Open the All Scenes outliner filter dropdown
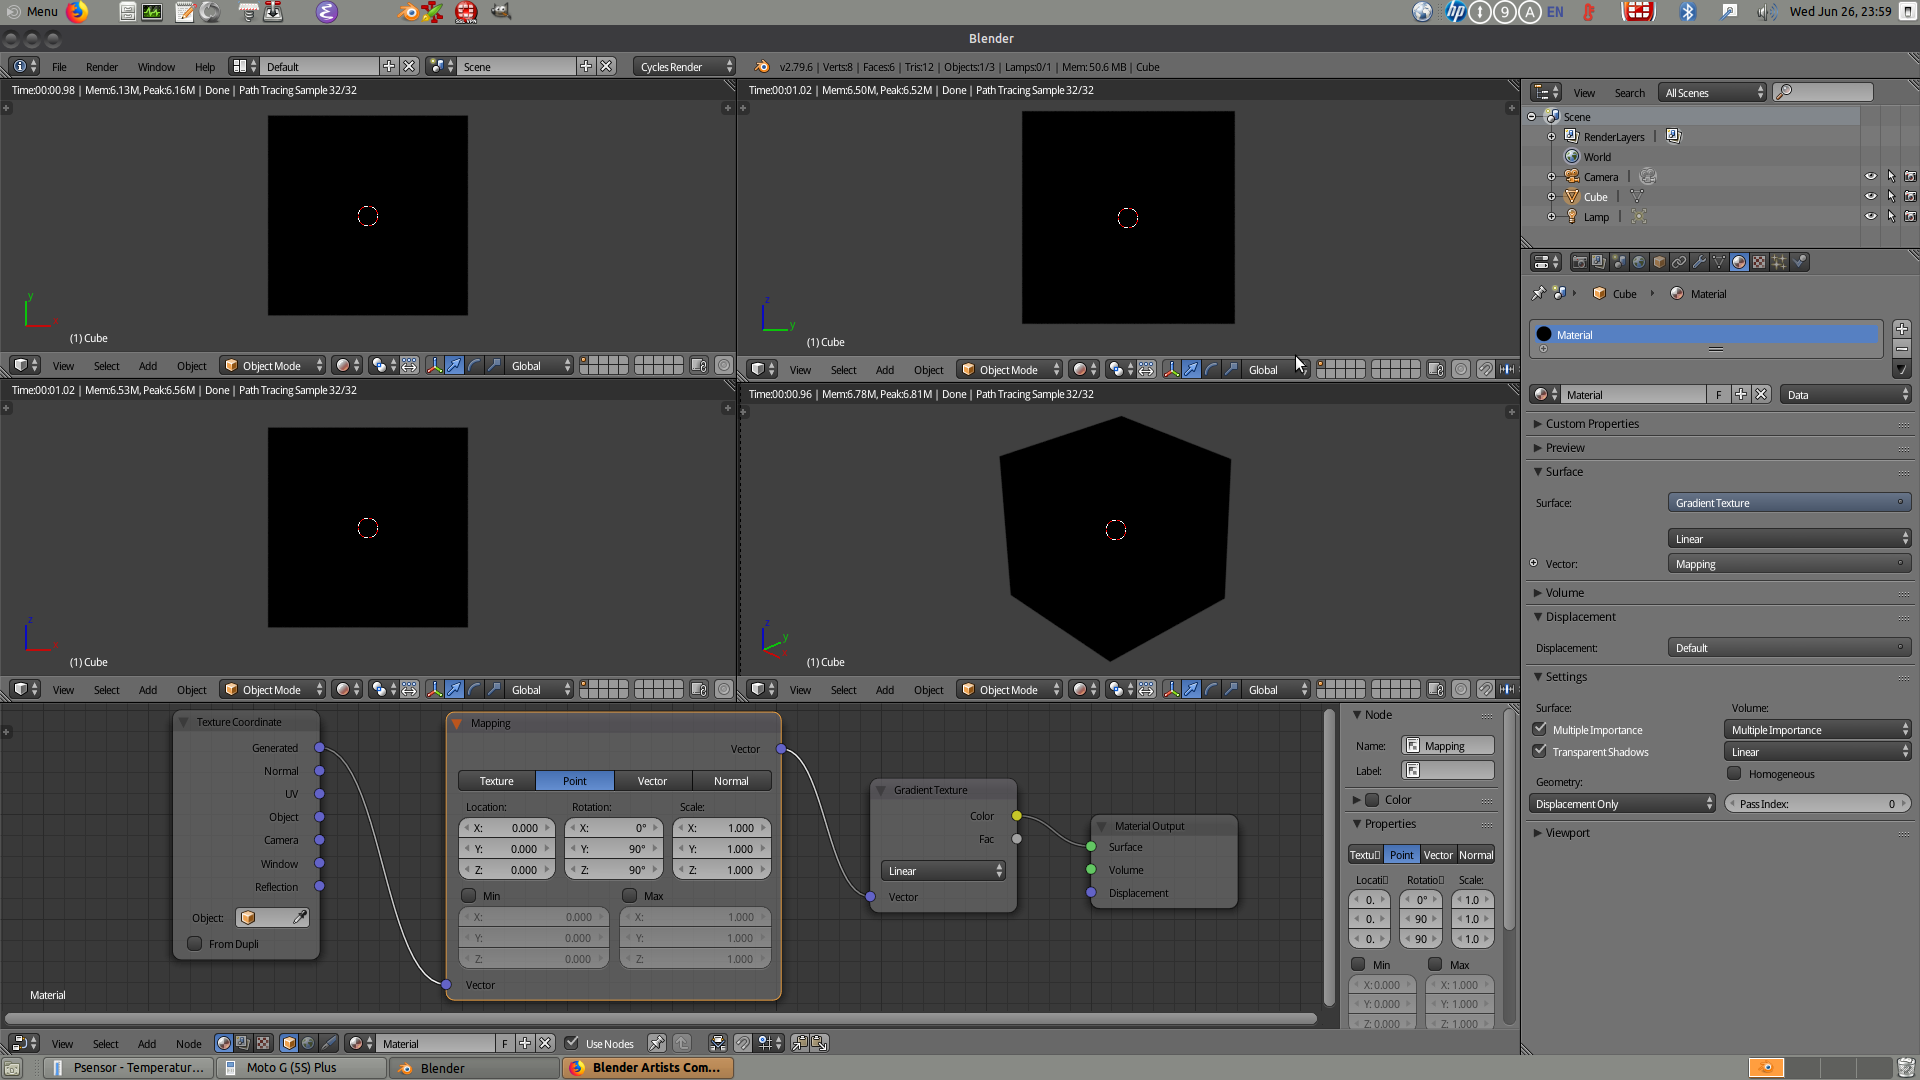The height and width of the screenshot is (1080, 1920). pos(1713,93)
